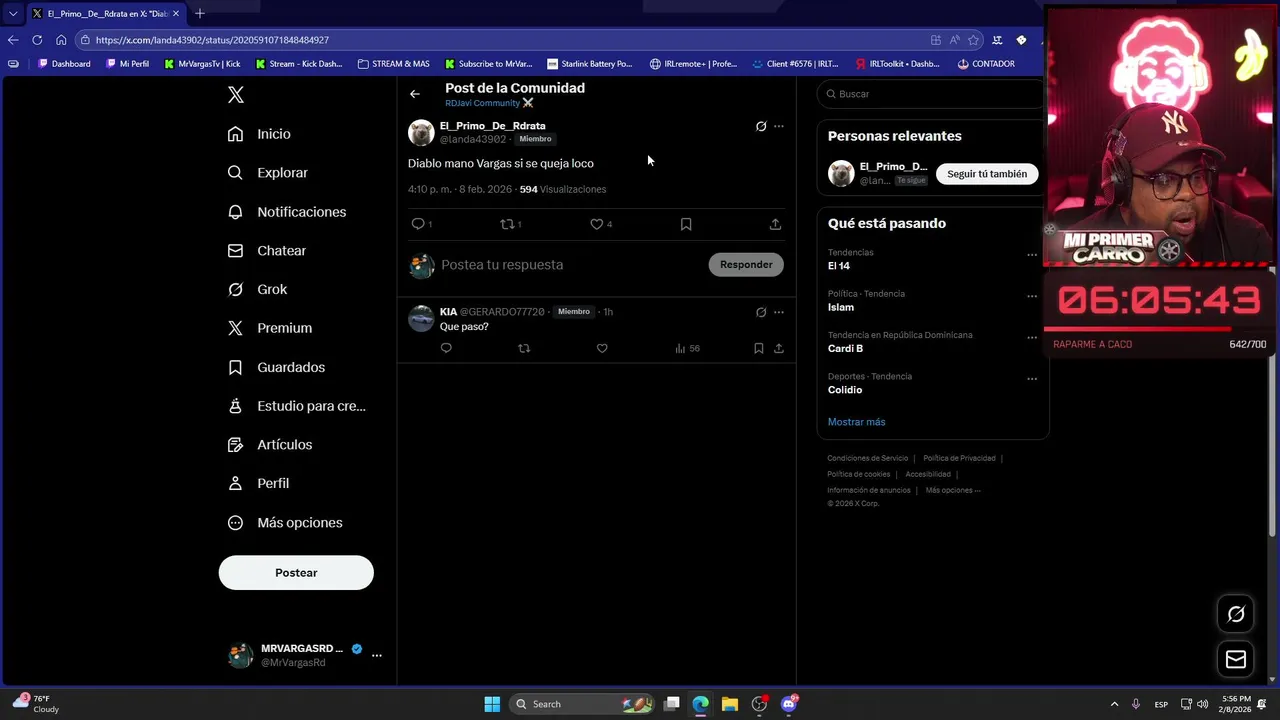Open a new browser tab
1280x720 pixels.
coord(200,13)
